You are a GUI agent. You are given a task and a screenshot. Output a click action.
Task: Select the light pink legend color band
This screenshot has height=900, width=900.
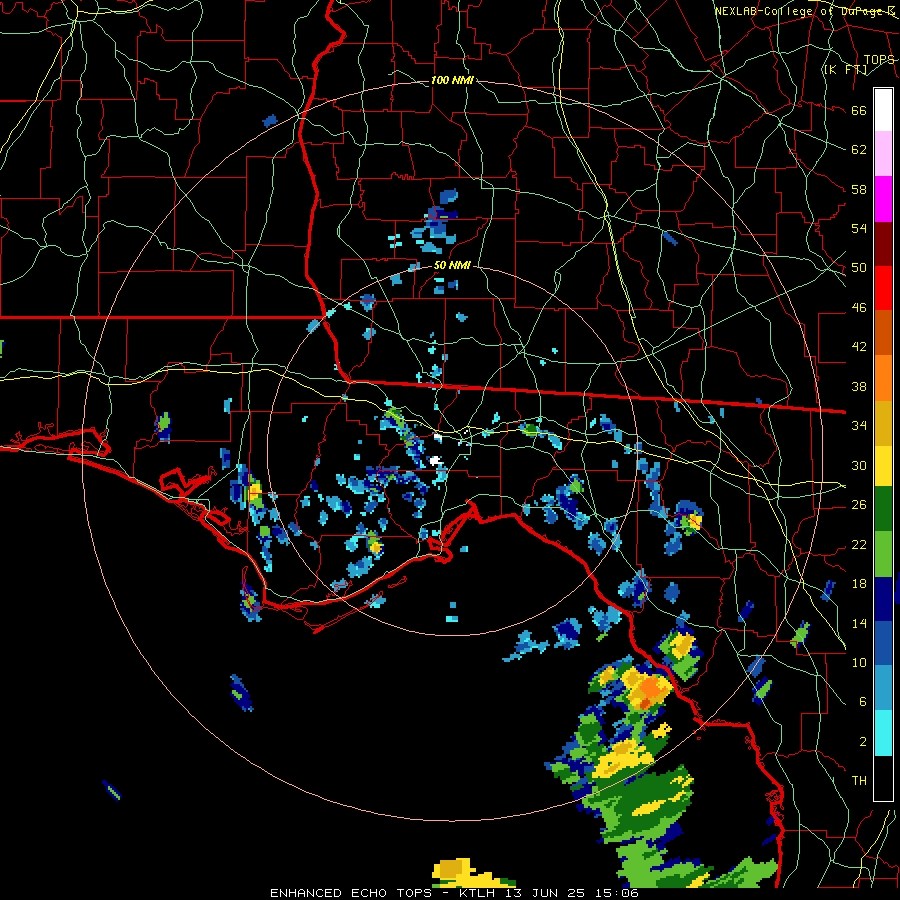coord(883,154)
